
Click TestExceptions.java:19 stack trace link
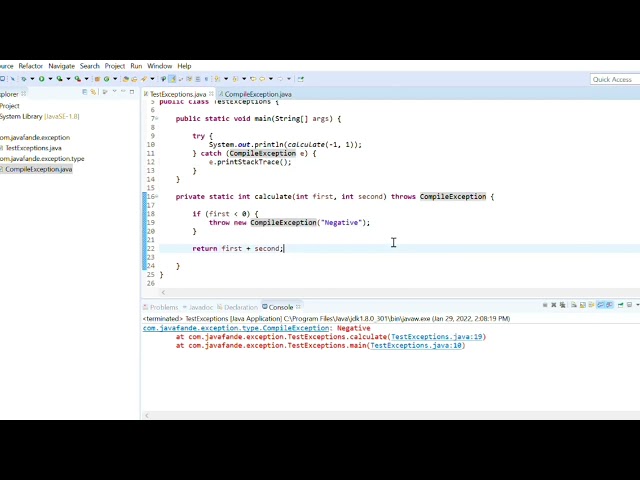click(x=437, y=337)
